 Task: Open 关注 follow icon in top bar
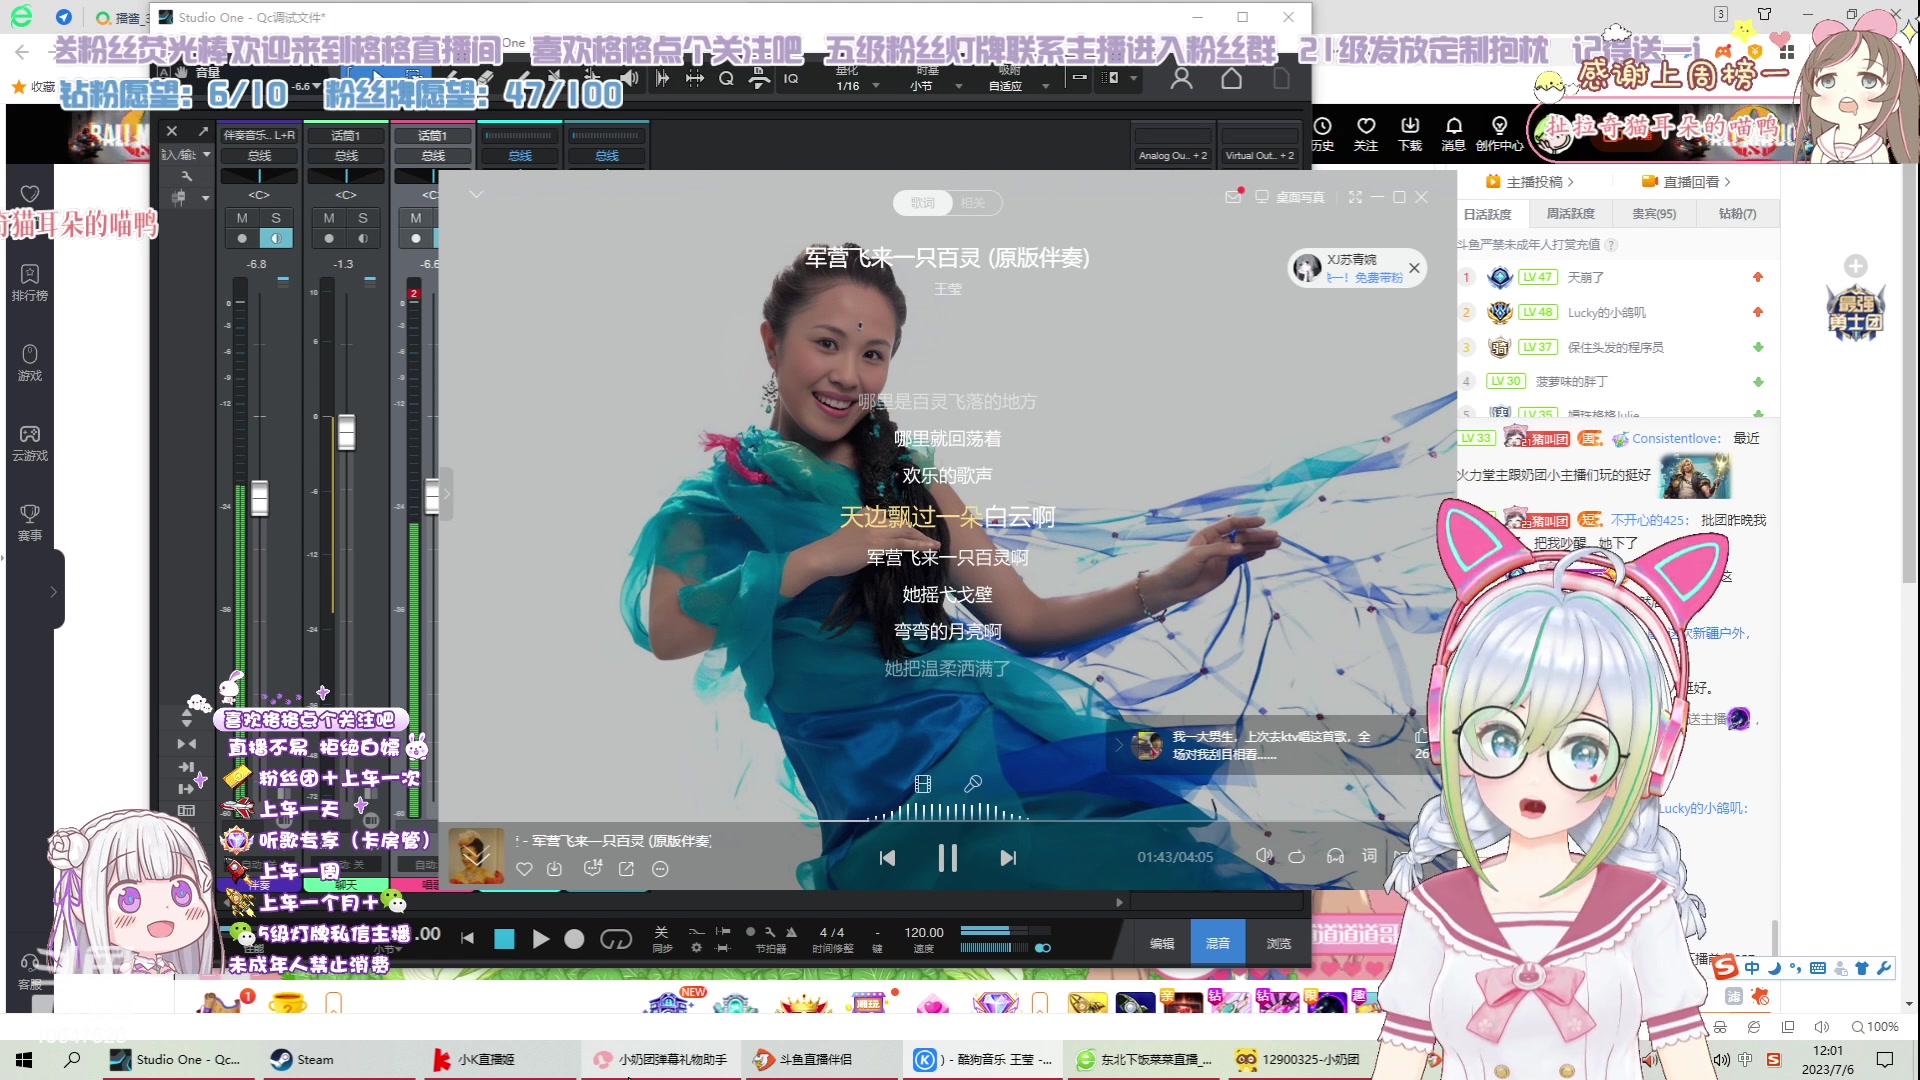click(1366, 134)
